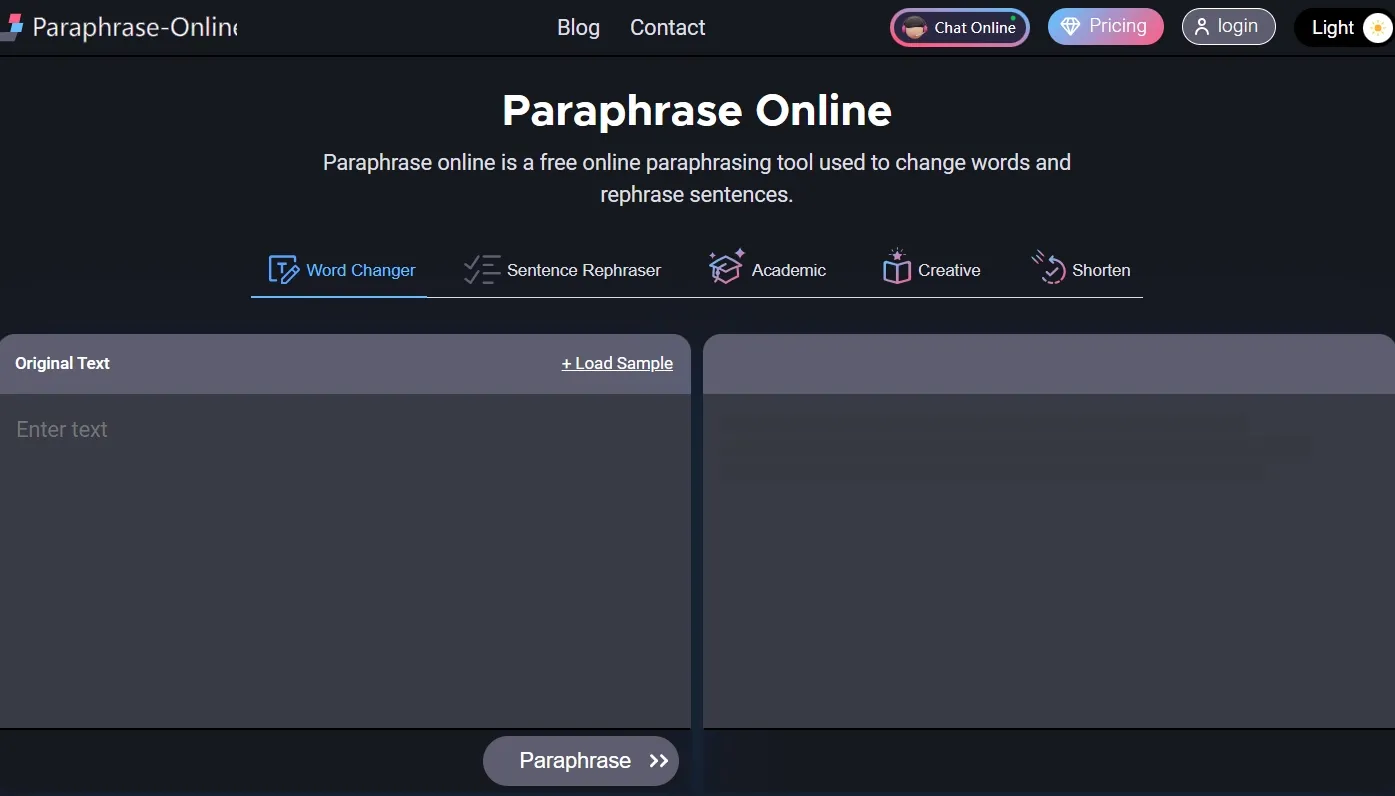Click the user icon beside login
This screenshot has width=1395, height=796.
tap(1202, 27)
